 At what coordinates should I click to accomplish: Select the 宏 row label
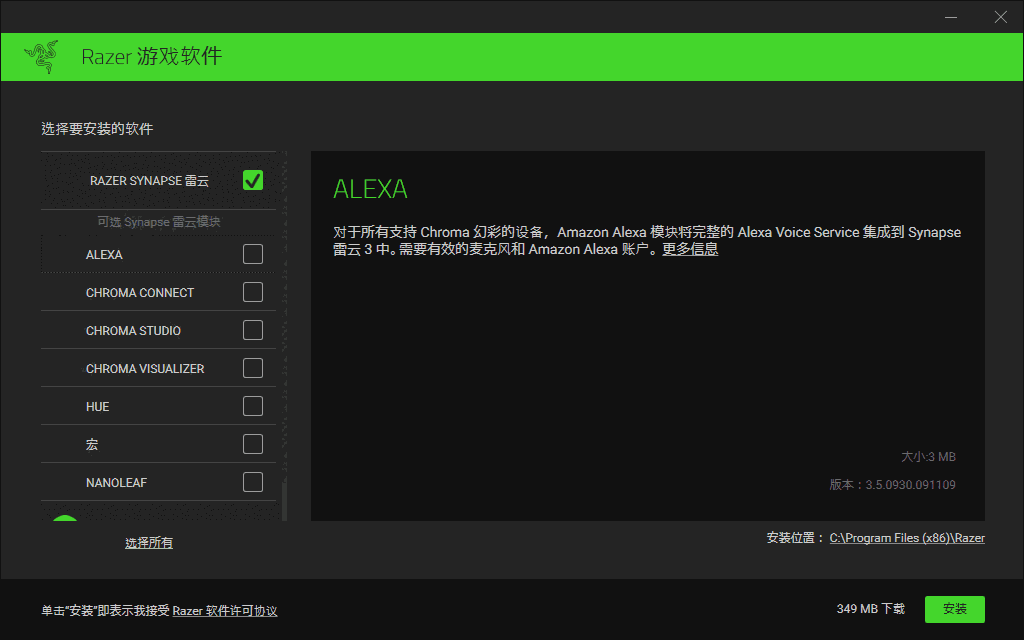(92, 445)
